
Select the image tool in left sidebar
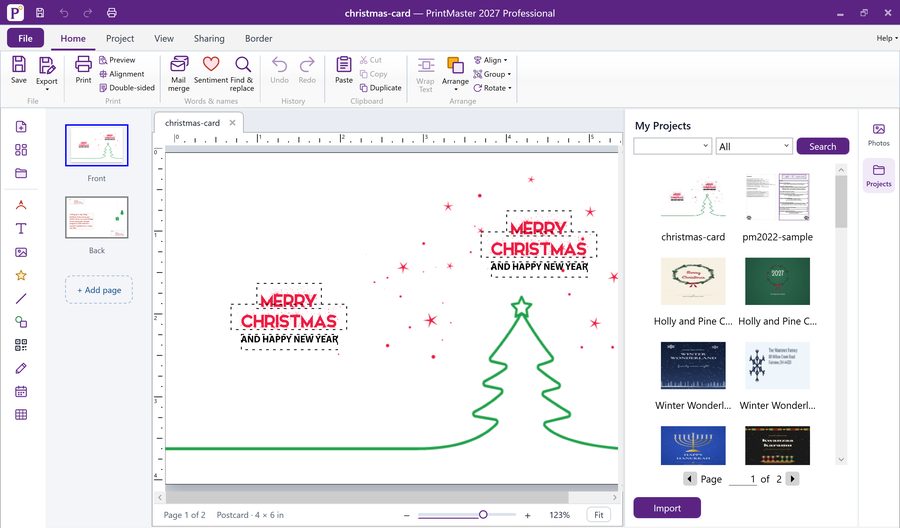click(x=21, y=252)
